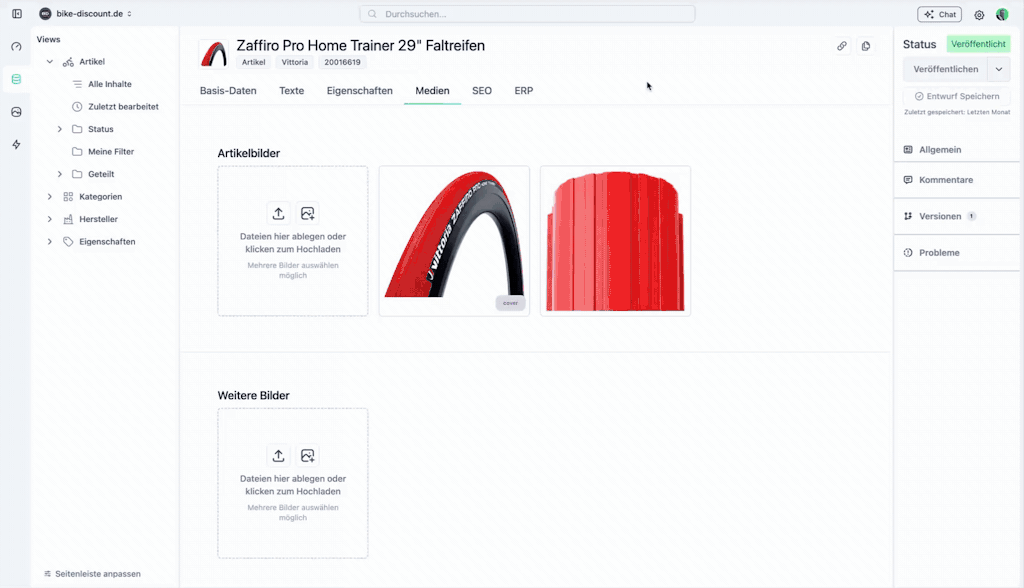Open Zuletzt bearbeitet view
The height and width of the screenshot is (588, 1024).
123,107
